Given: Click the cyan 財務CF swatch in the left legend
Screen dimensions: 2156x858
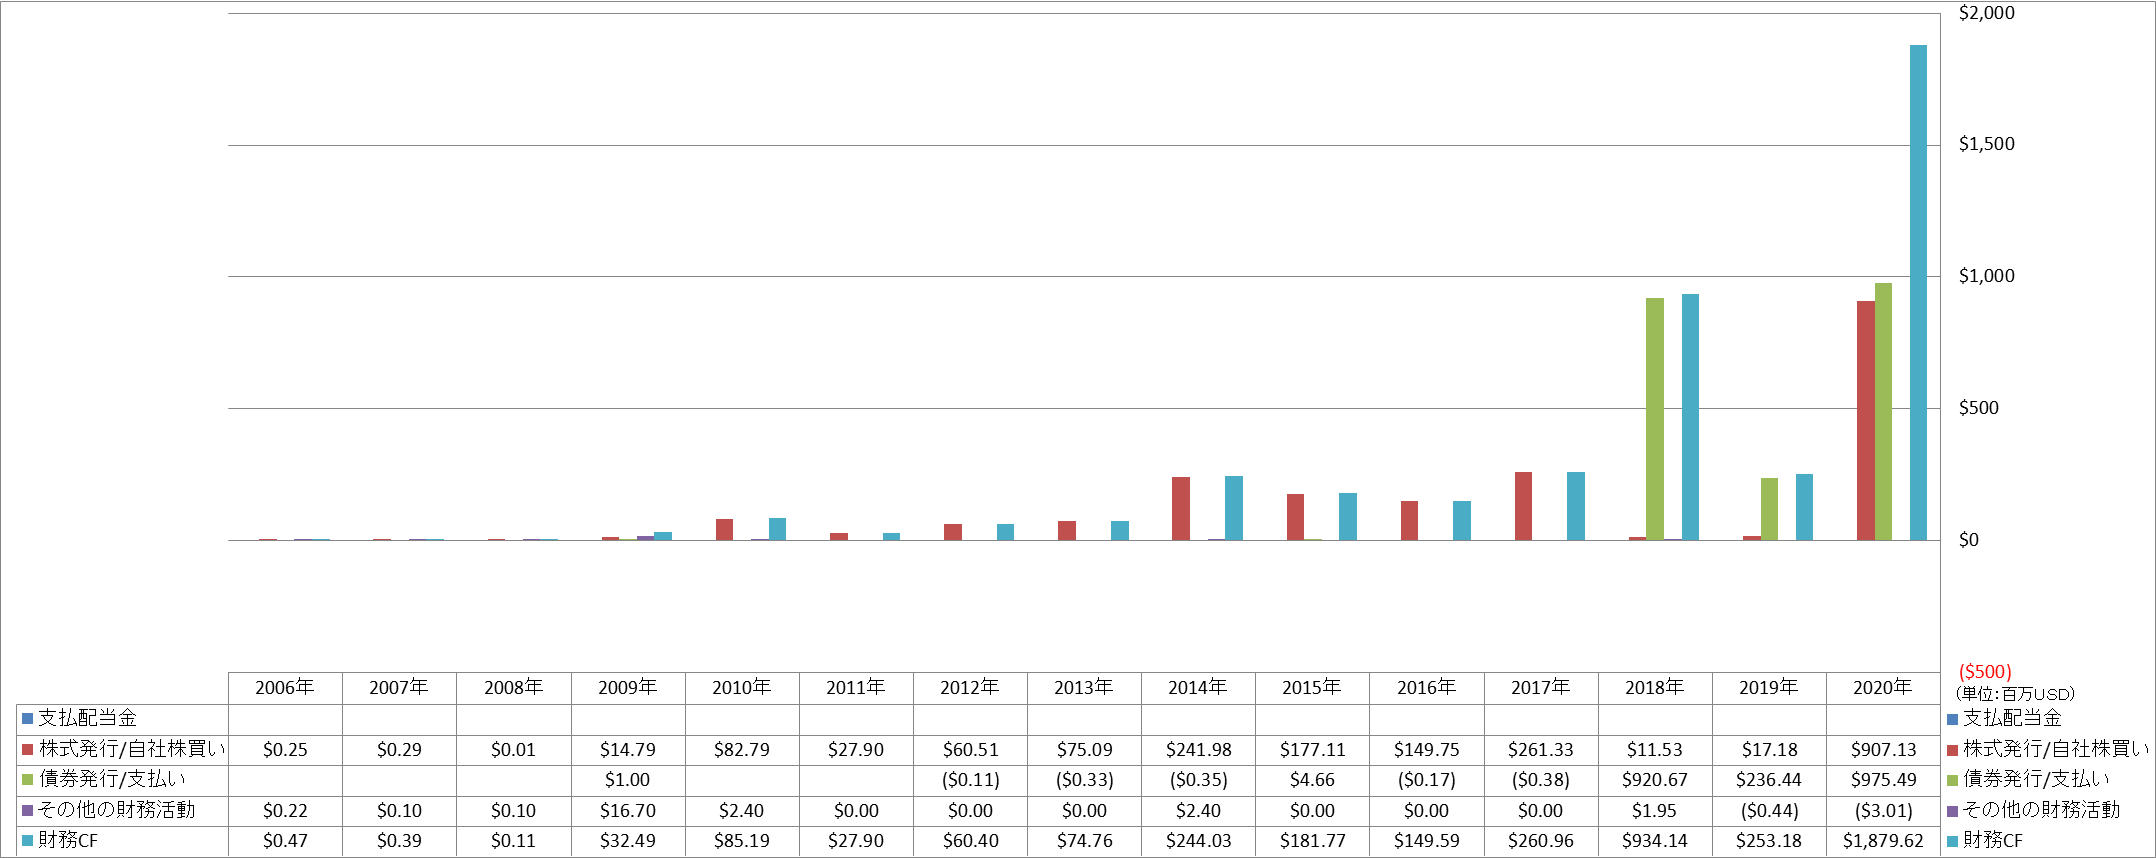Looking at the screenshot, I should (28, 841).
